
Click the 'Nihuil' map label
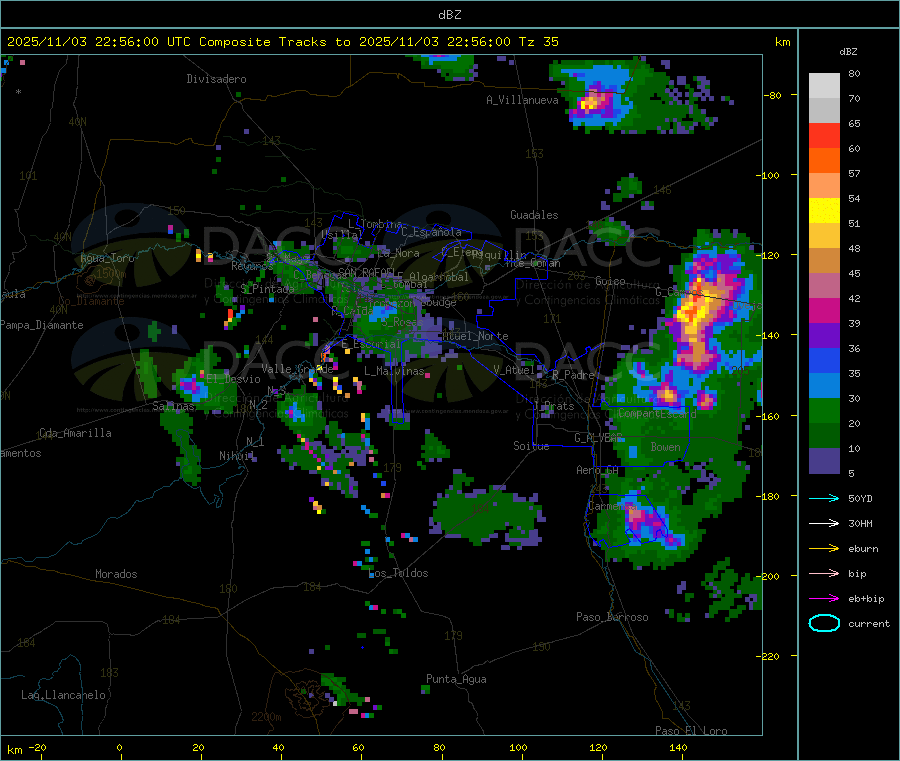coord(237,456)
